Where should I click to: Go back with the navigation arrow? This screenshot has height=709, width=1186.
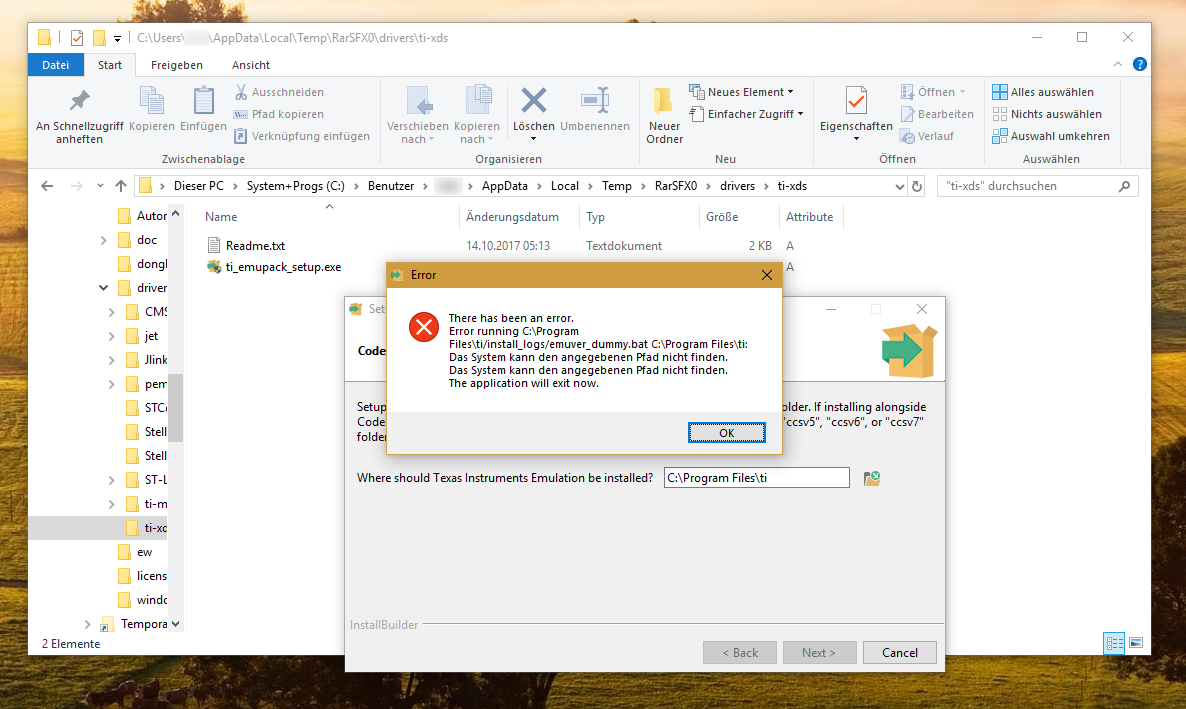point(47,186)
